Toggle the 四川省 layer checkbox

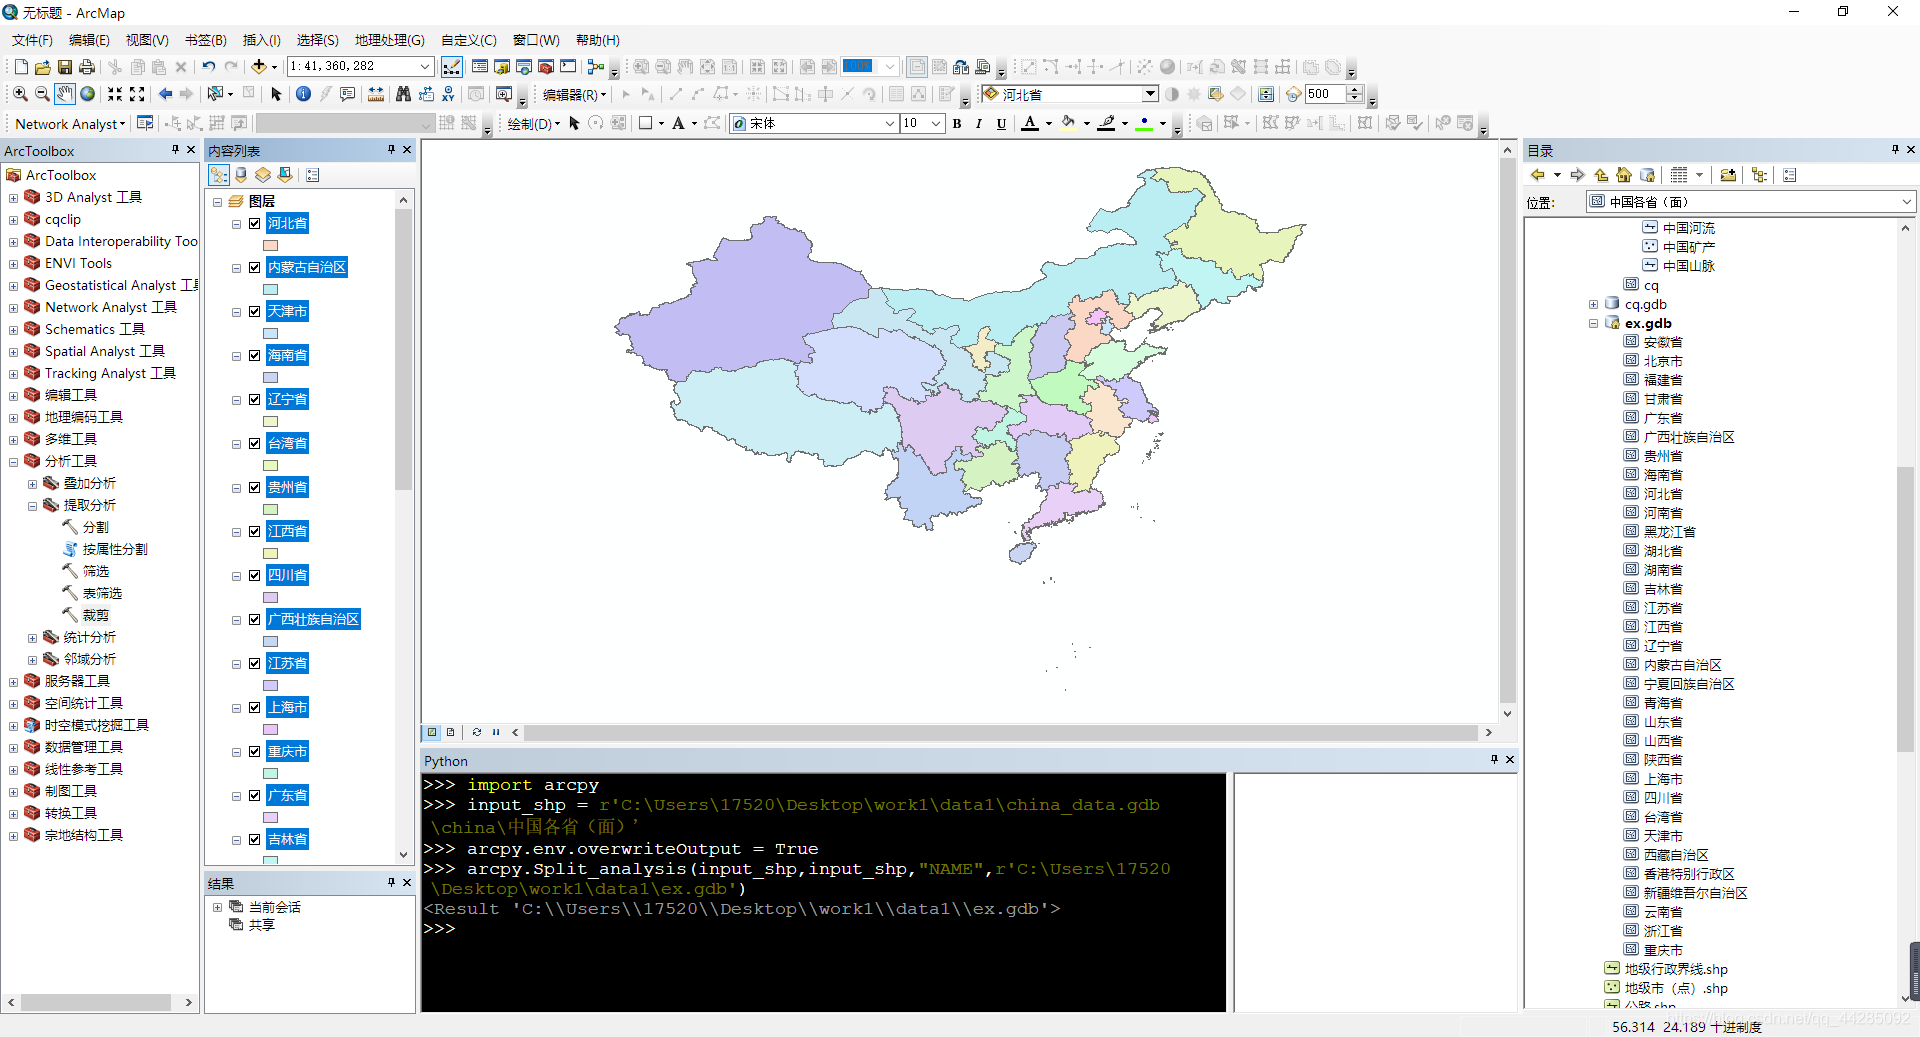pos(255,575)
